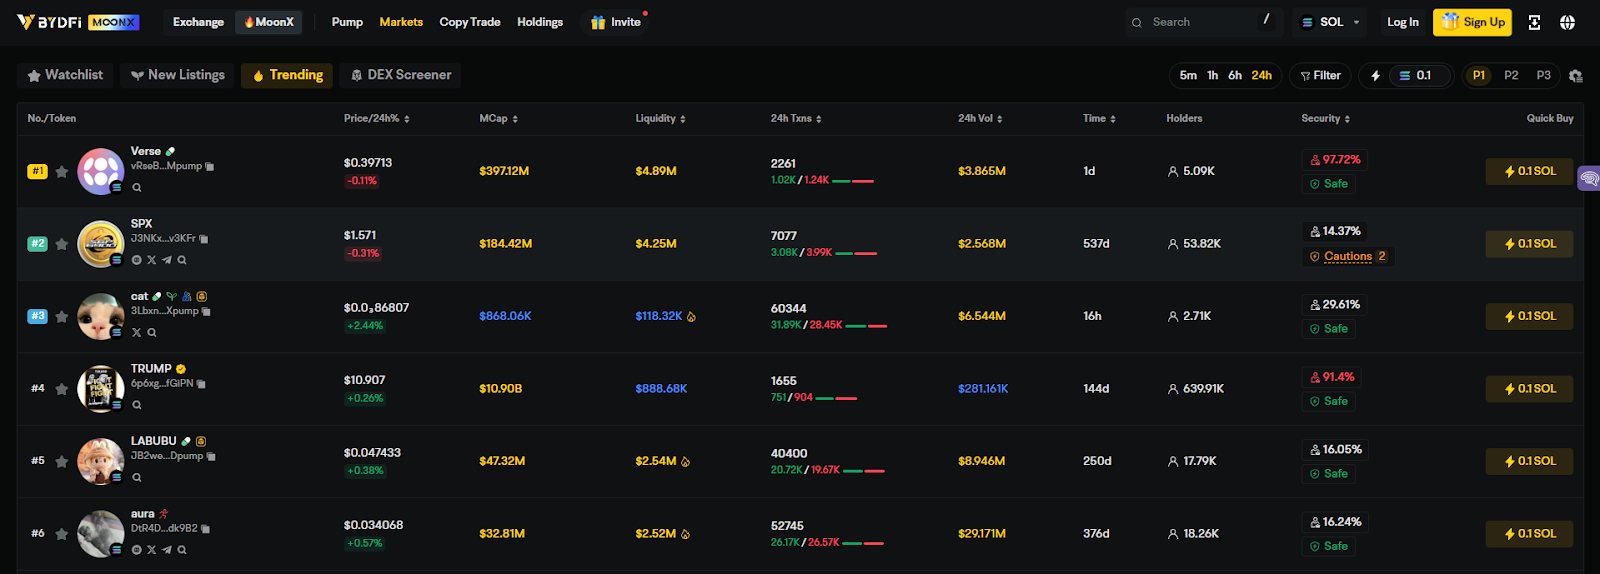Open the DEX Screener tab

pyautogui.click(x=401, y=75)
